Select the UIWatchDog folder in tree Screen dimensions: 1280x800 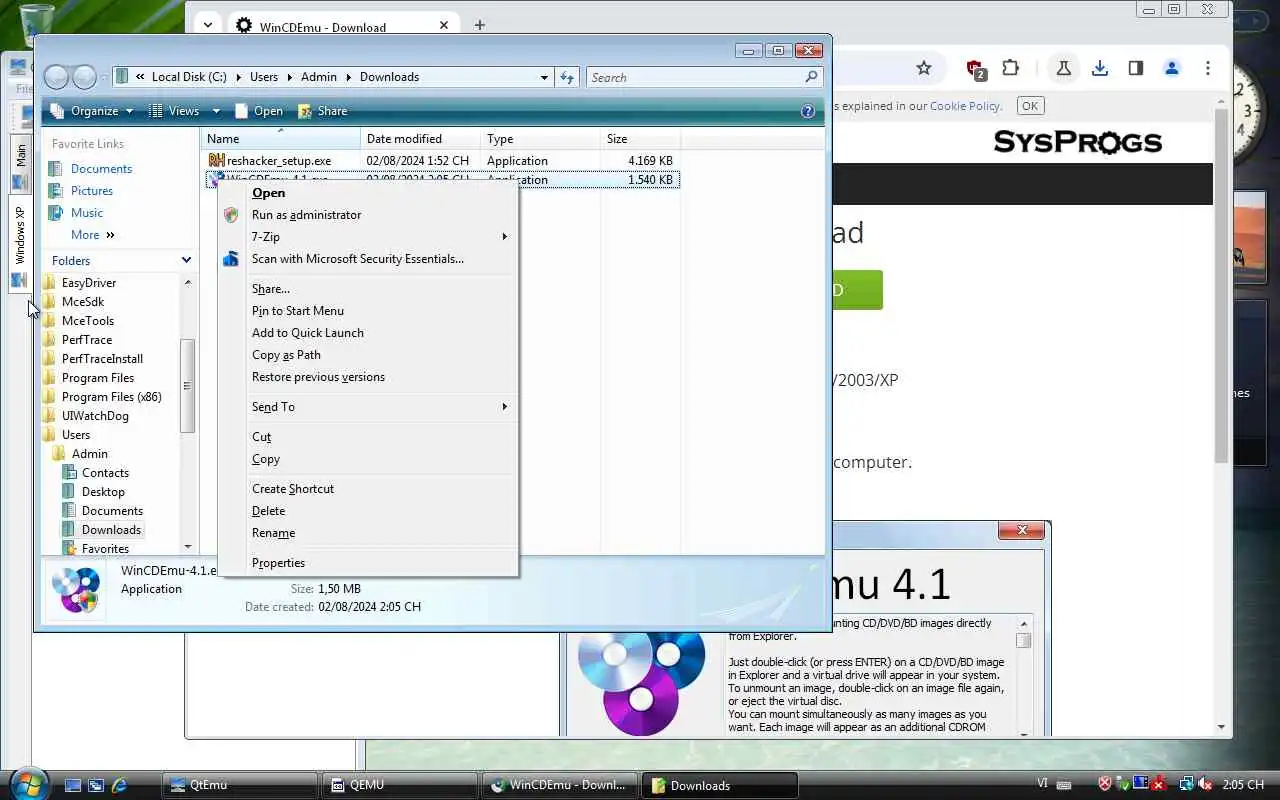[95, 416]
